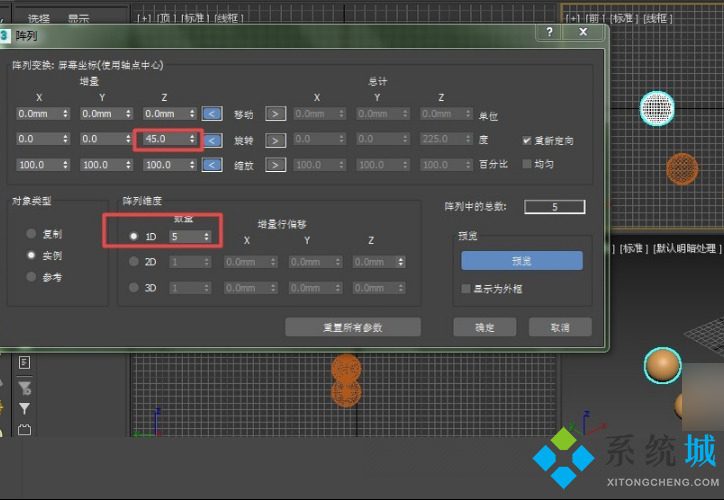Enable the 重新定向 (Re-Orient) checkbox
This screenshot has height=500, width=724.
527,140
